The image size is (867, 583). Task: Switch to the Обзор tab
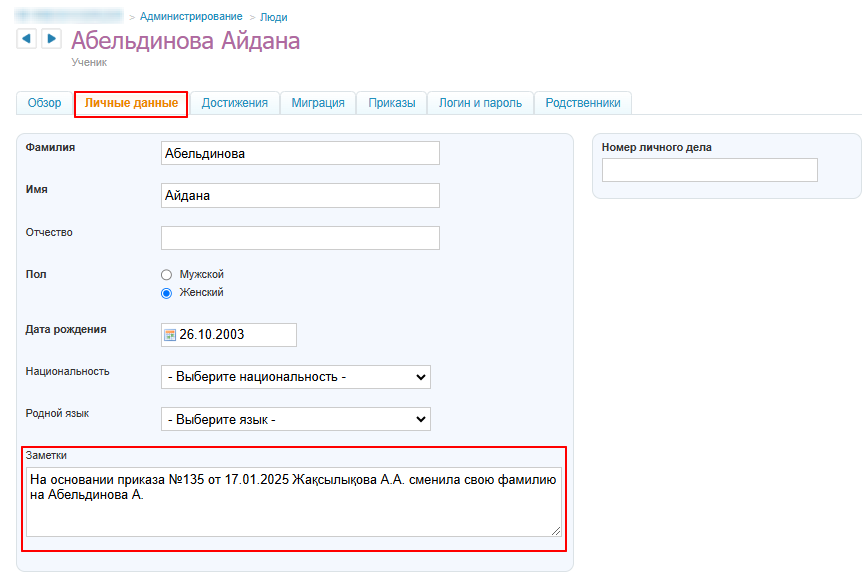click(45, 103)
